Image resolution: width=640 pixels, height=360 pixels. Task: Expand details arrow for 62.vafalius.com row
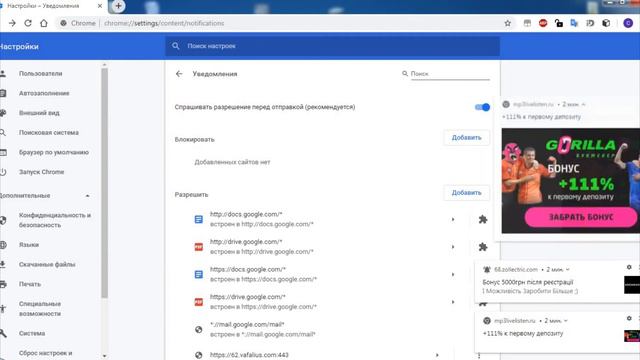437,355
